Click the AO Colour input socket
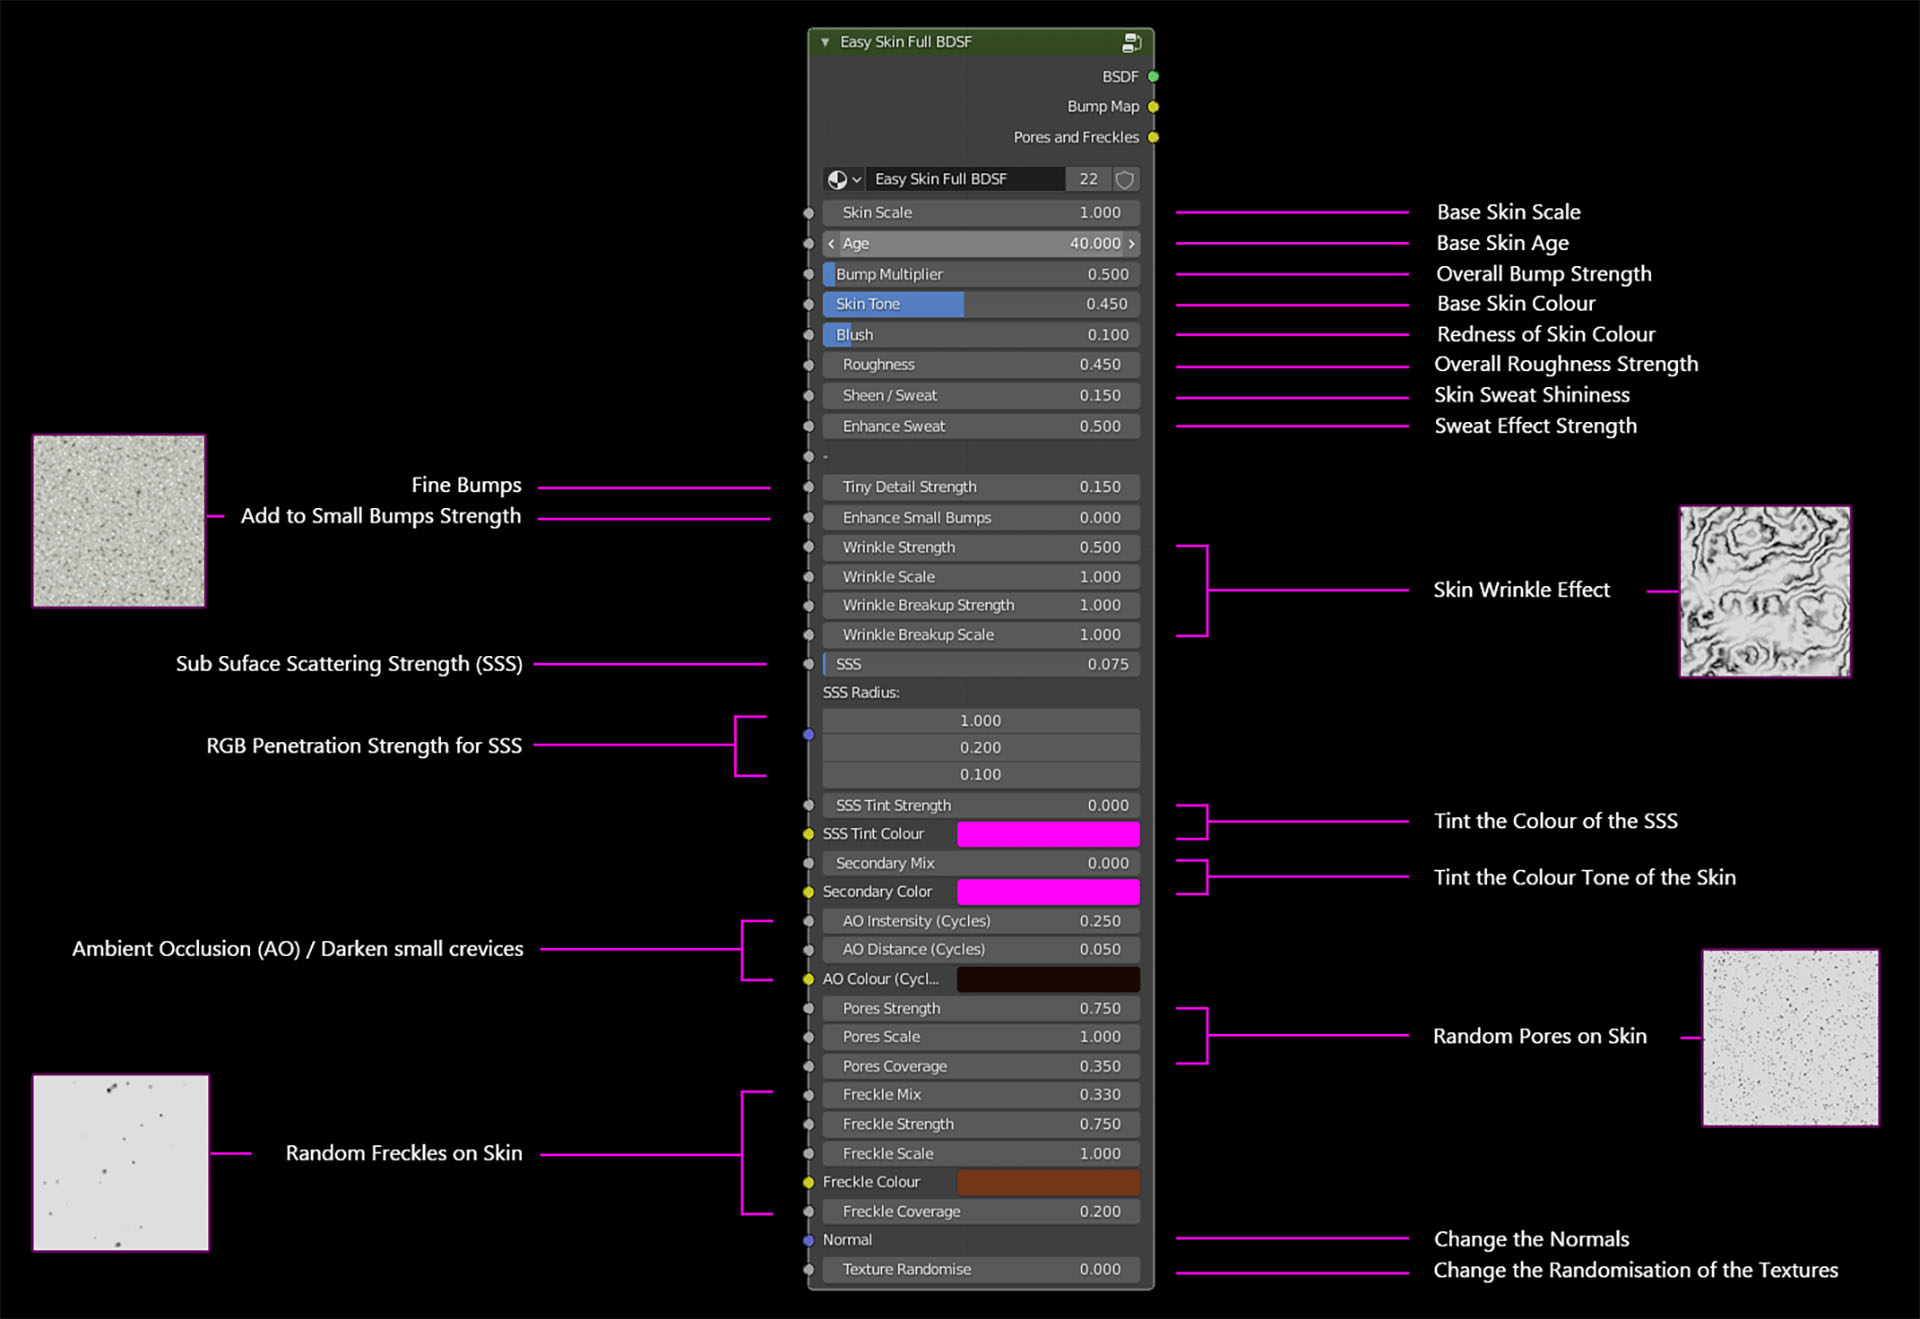 click(808, 979)
